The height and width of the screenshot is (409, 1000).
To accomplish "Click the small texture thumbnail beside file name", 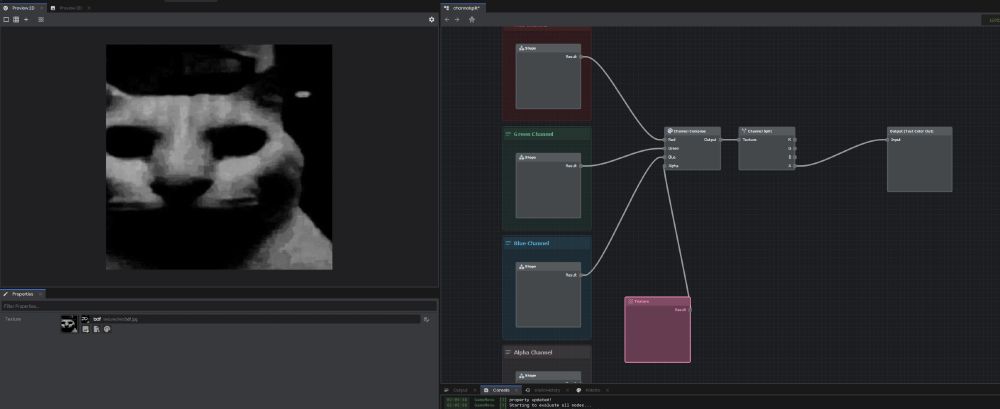I will (x=85, y=318).
